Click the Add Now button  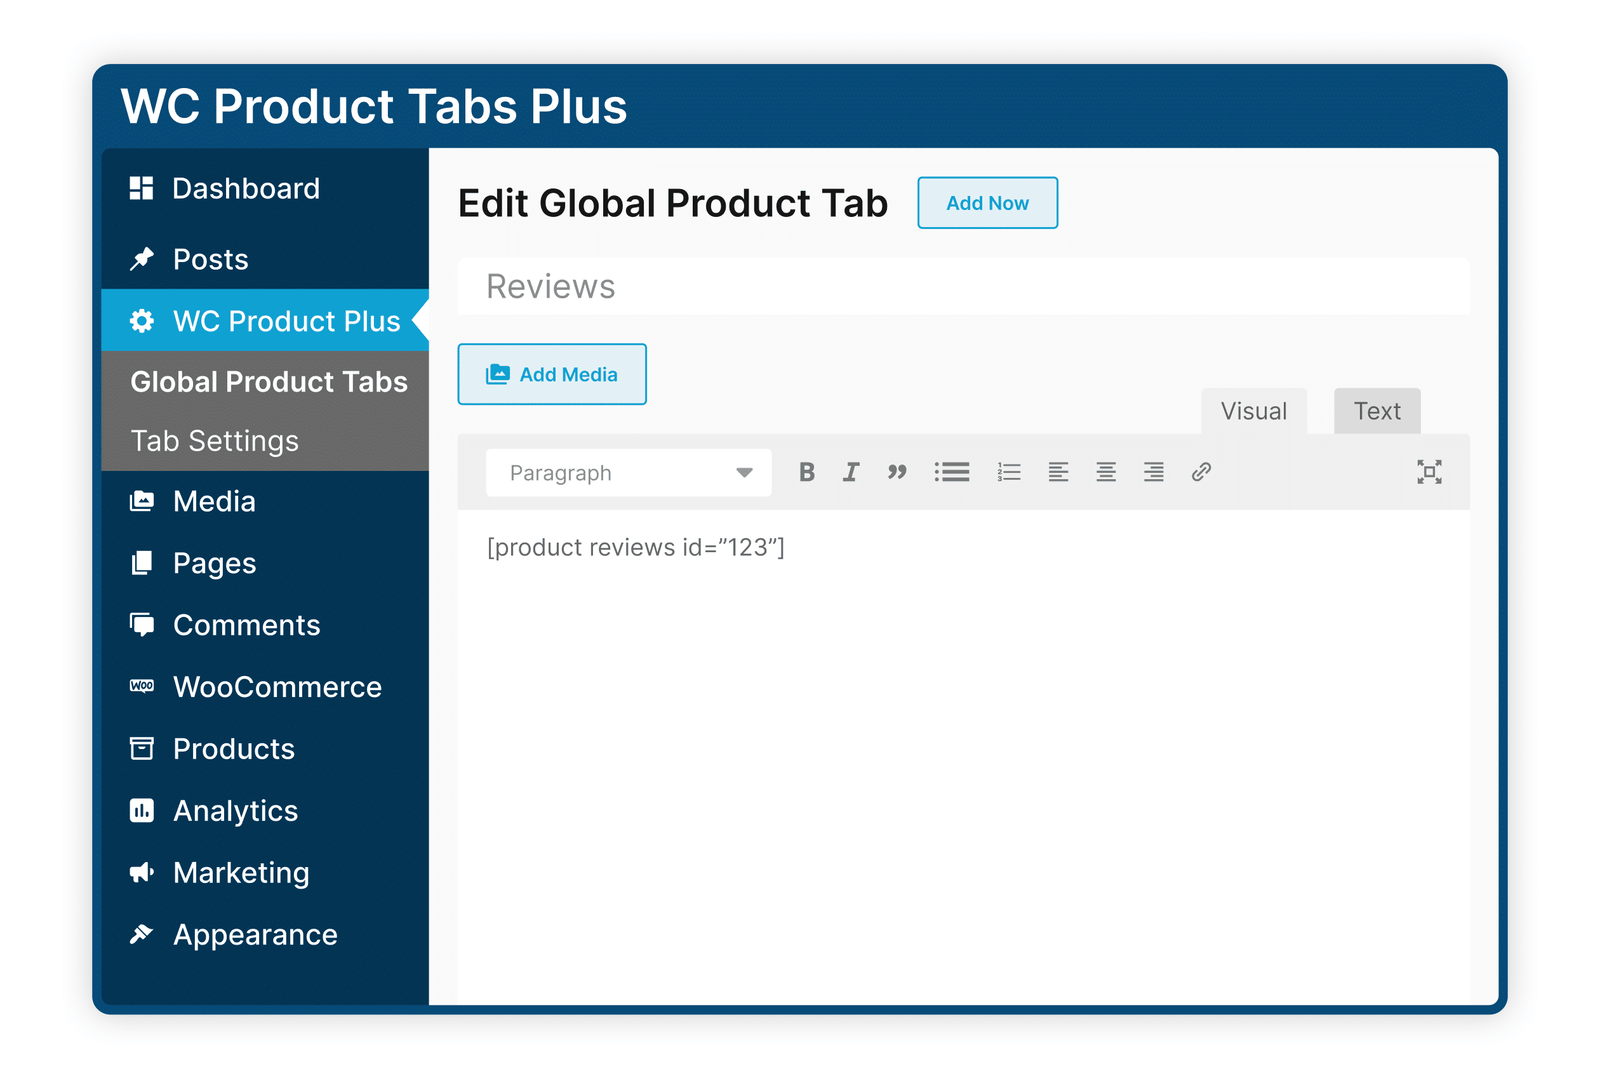pyautogui.click(x=988, y=203)
